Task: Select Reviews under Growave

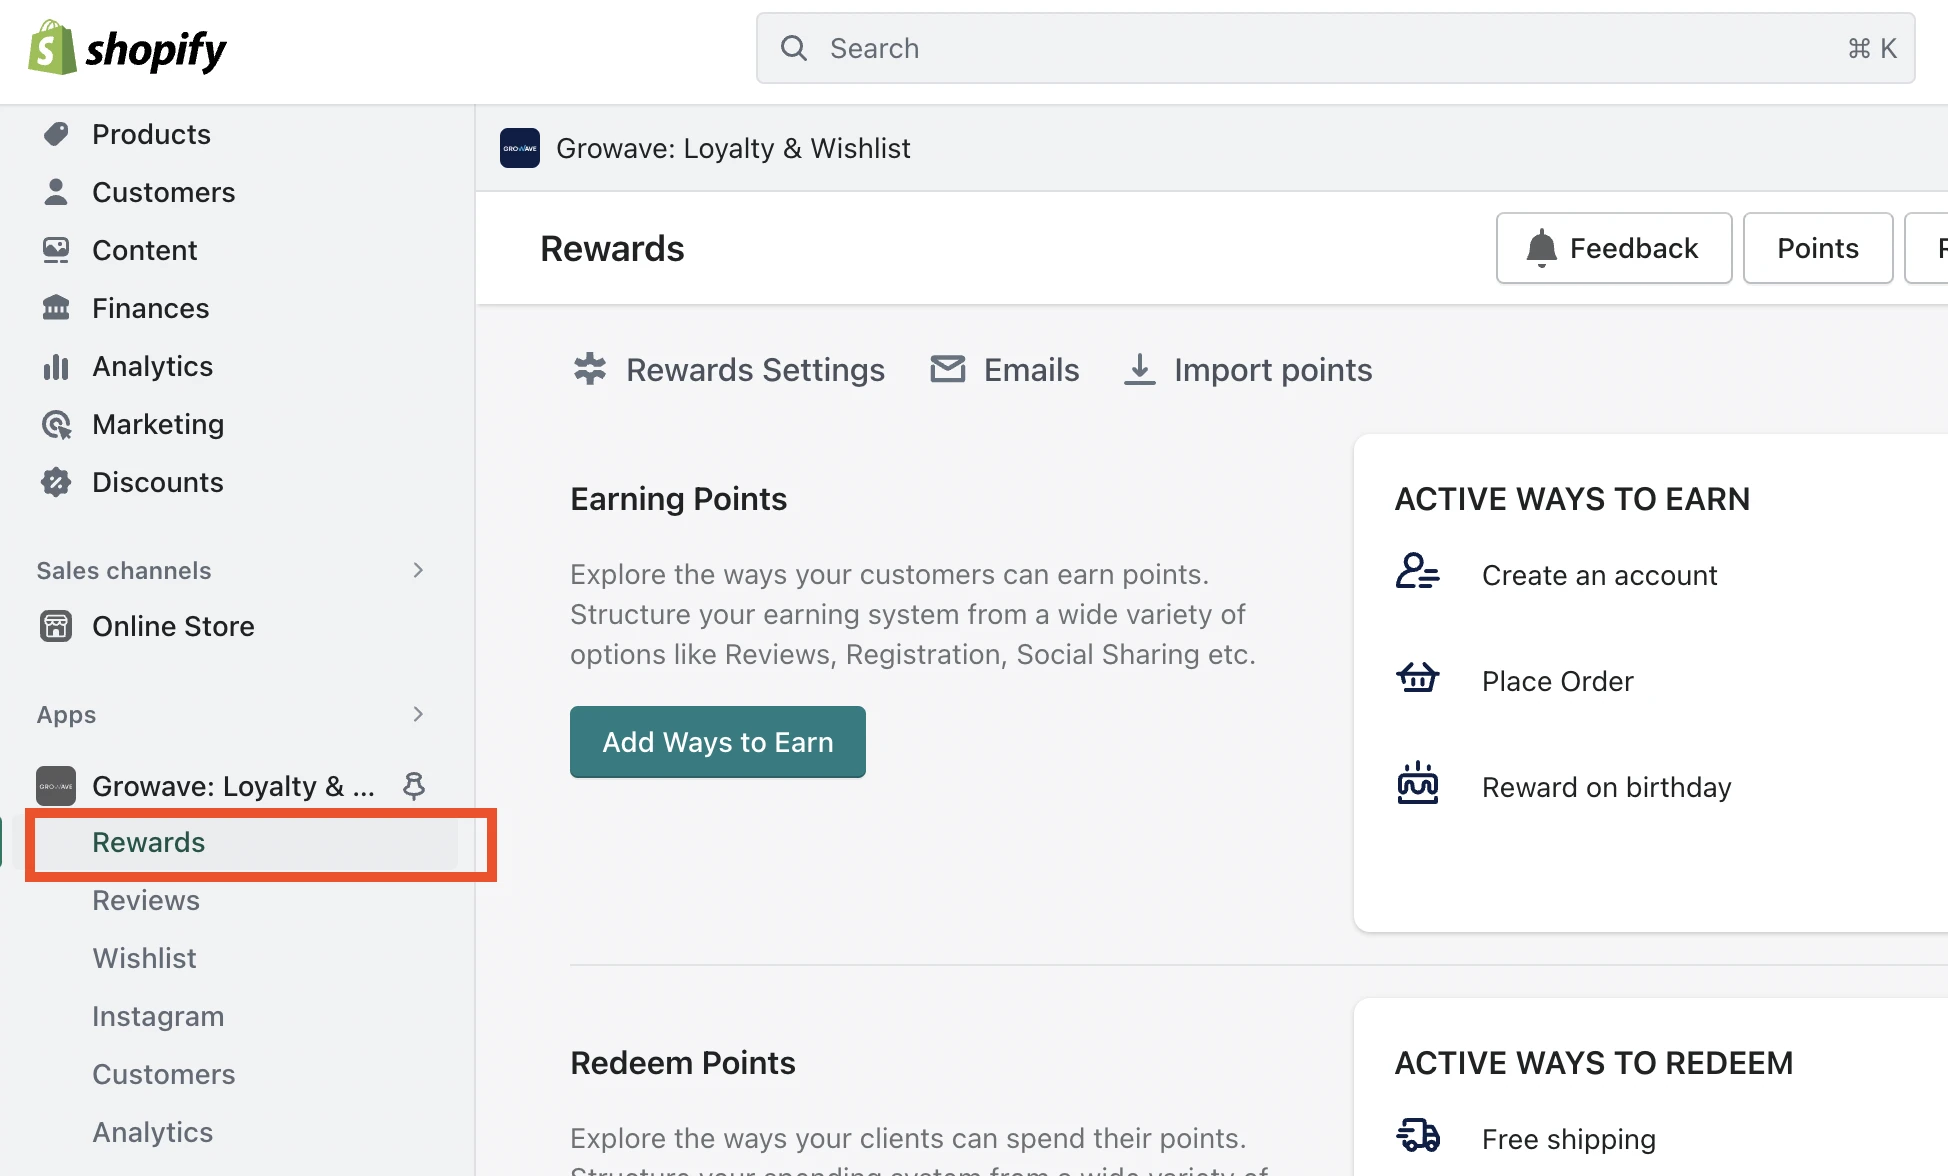Action: pyautogui.click(x=146, y=900)
